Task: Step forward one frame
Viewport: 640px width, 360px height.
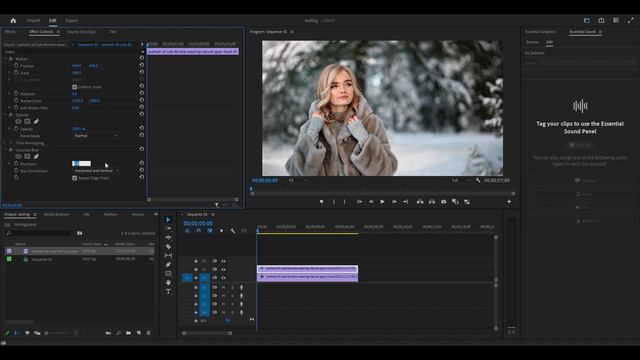Action: (394, 202)
